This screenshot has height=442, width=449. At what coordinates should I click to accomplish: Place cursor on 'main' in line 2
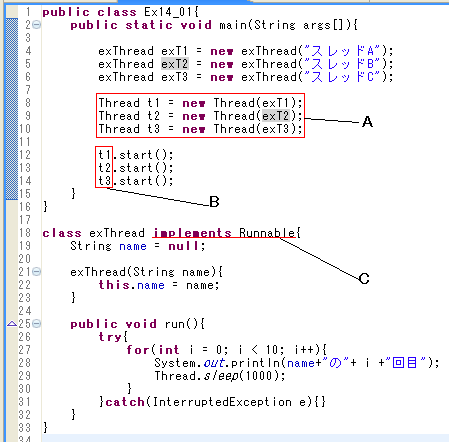pyautogui.click(x=234, y=25)
